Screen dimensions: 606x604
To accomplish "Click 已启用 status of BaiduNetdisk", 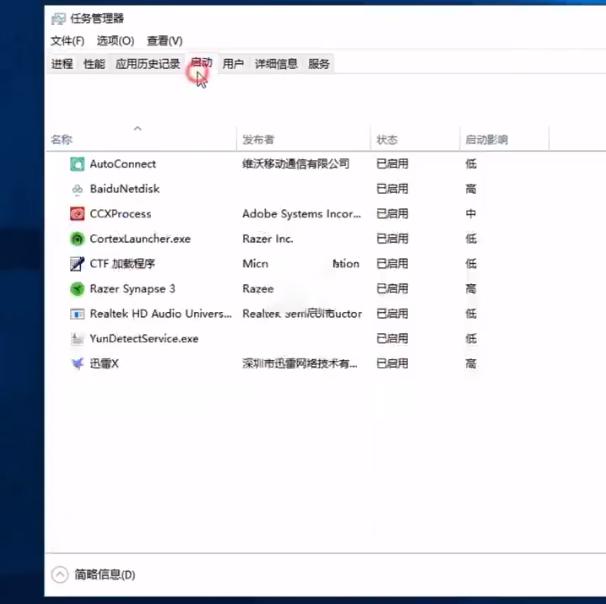I will pyautogui.click(x=392, y=189).
